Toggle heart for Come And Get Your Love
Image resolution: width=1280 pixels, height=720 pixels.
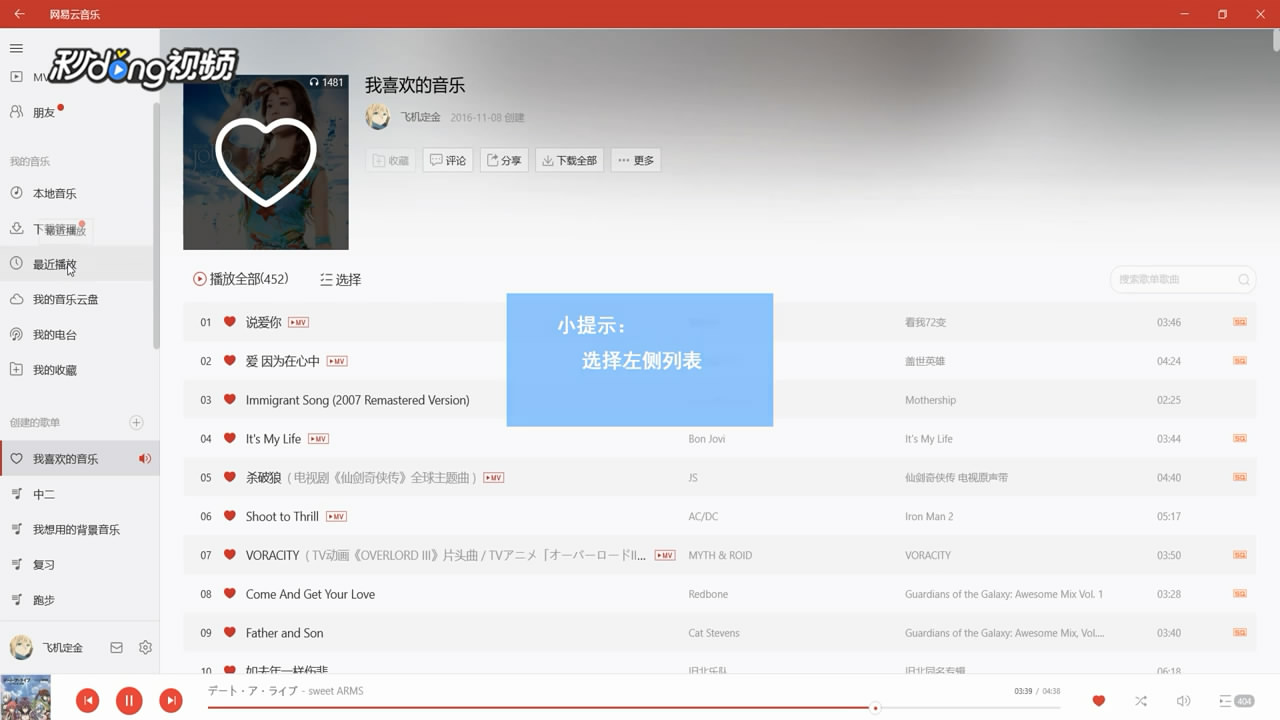point(229,594)
